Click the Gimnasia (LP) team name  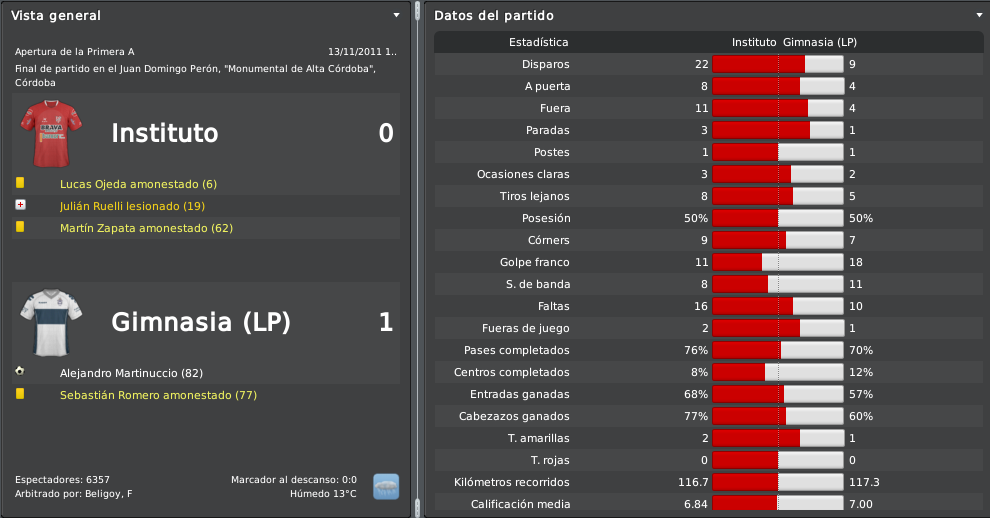[x=201, y=322]
